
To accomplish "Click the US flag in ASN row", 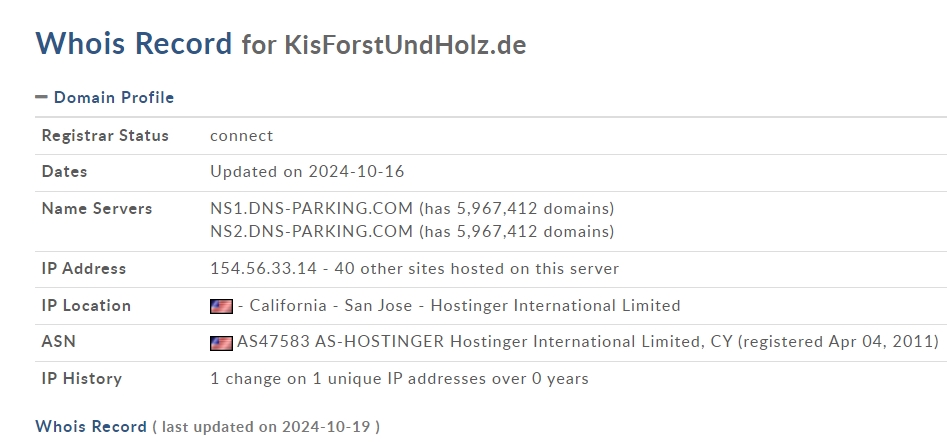I will tap(221, 343).
